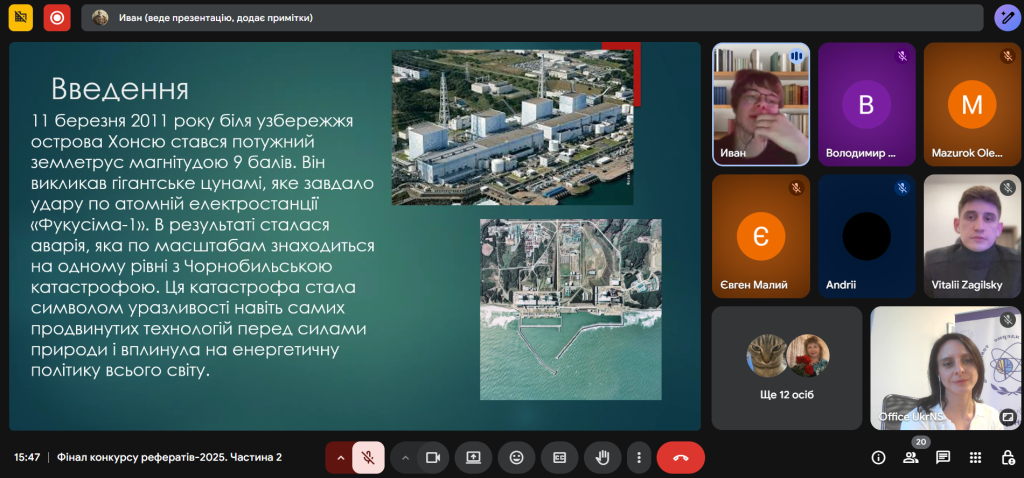
Task: Toggle the raise hand button
Action: click(603, 457)
